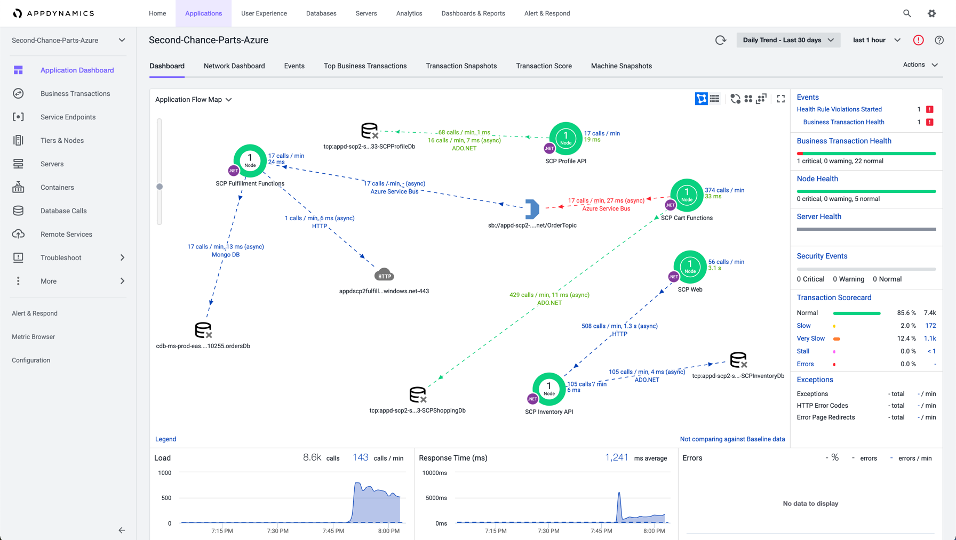
Task: Open the Dashboards & Reports menu
Action: [x=473, y=13]
